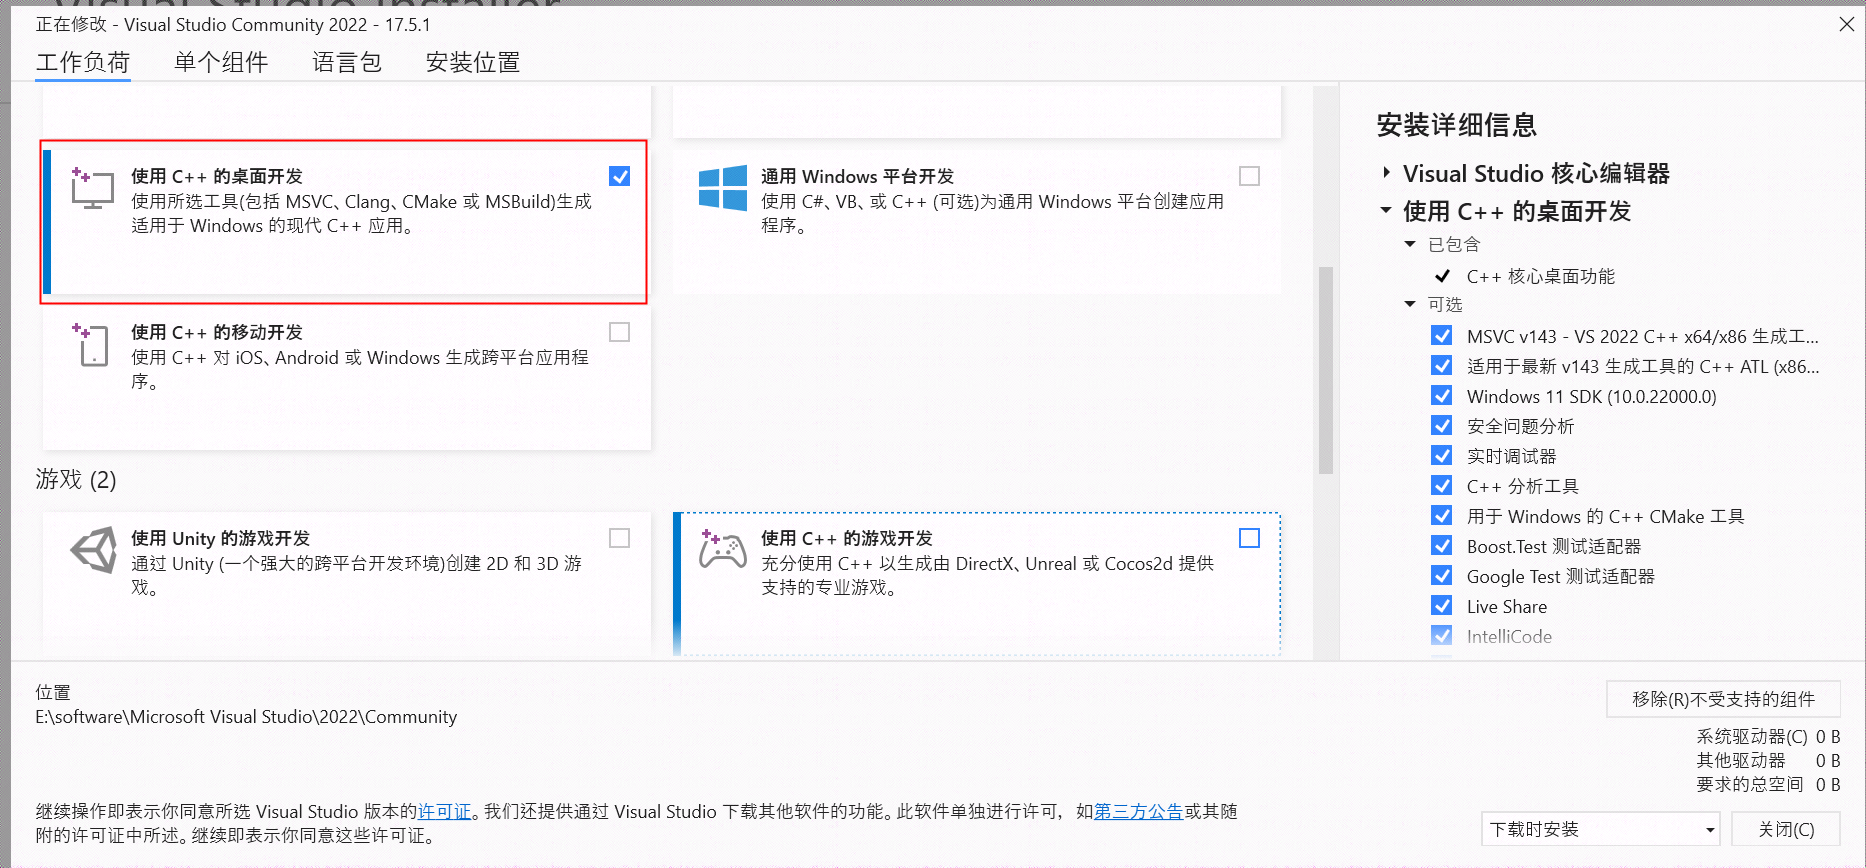Click the C++ desktop development monitor icon
1866x868 pixels.
click(92, 188)
